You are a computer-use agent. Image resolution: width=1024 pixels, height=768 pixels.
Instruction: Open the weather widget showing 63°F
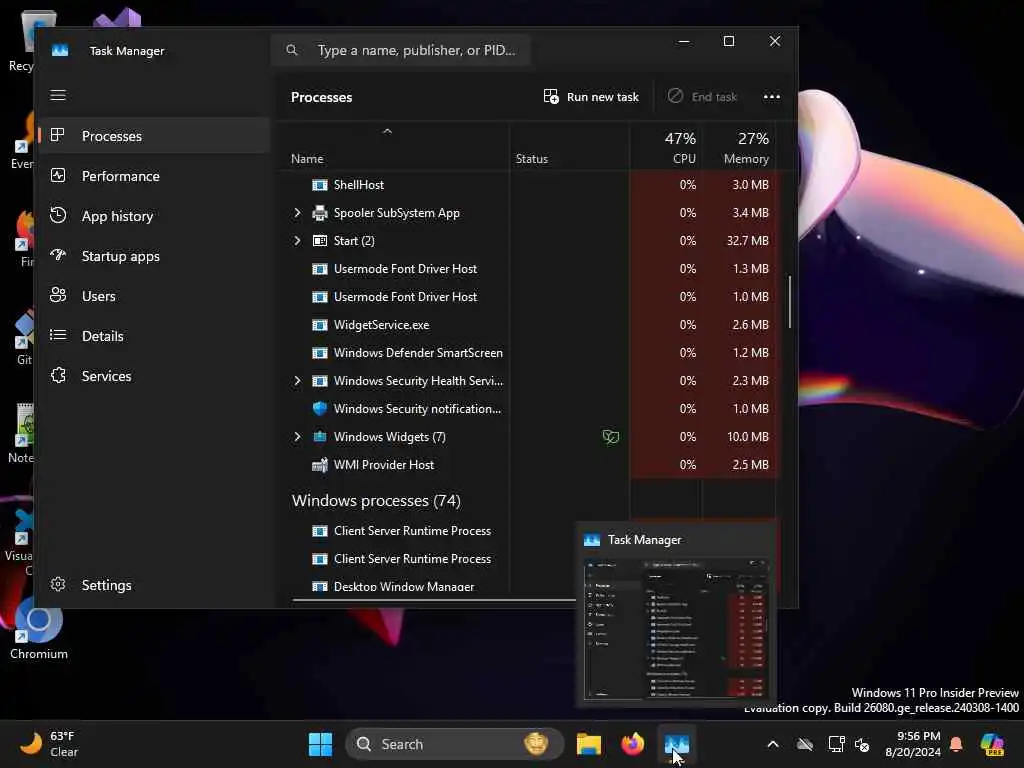click(x=49, y=744)
